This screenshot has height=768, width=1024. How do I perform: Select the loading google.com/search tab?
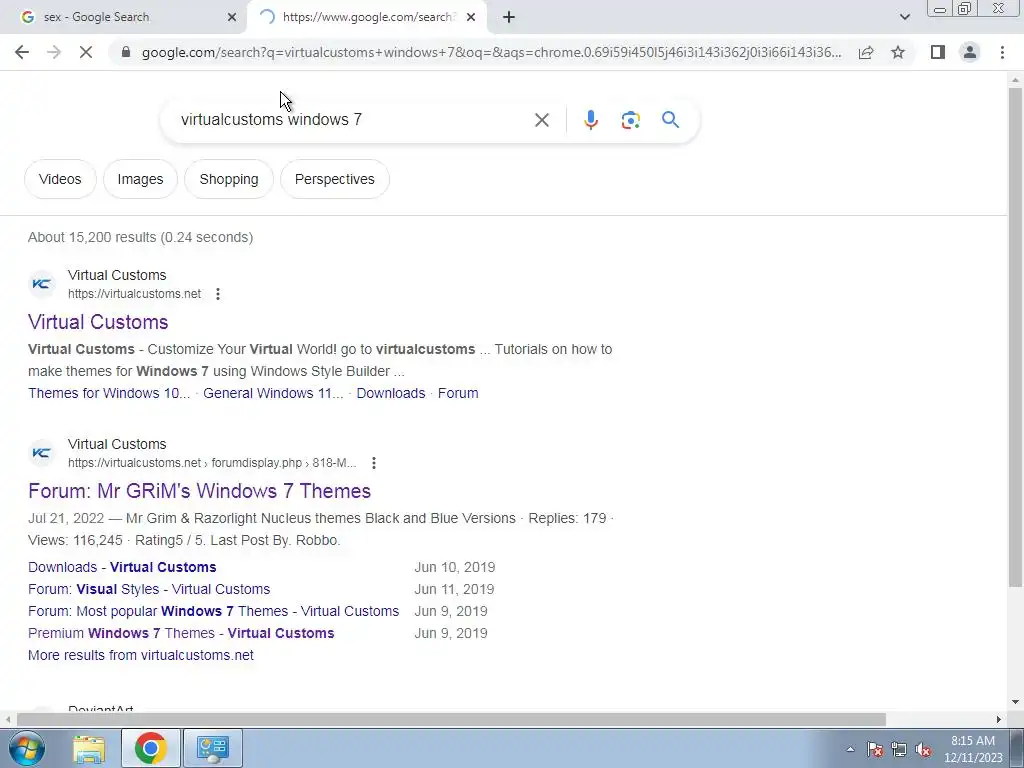[368, 17]
